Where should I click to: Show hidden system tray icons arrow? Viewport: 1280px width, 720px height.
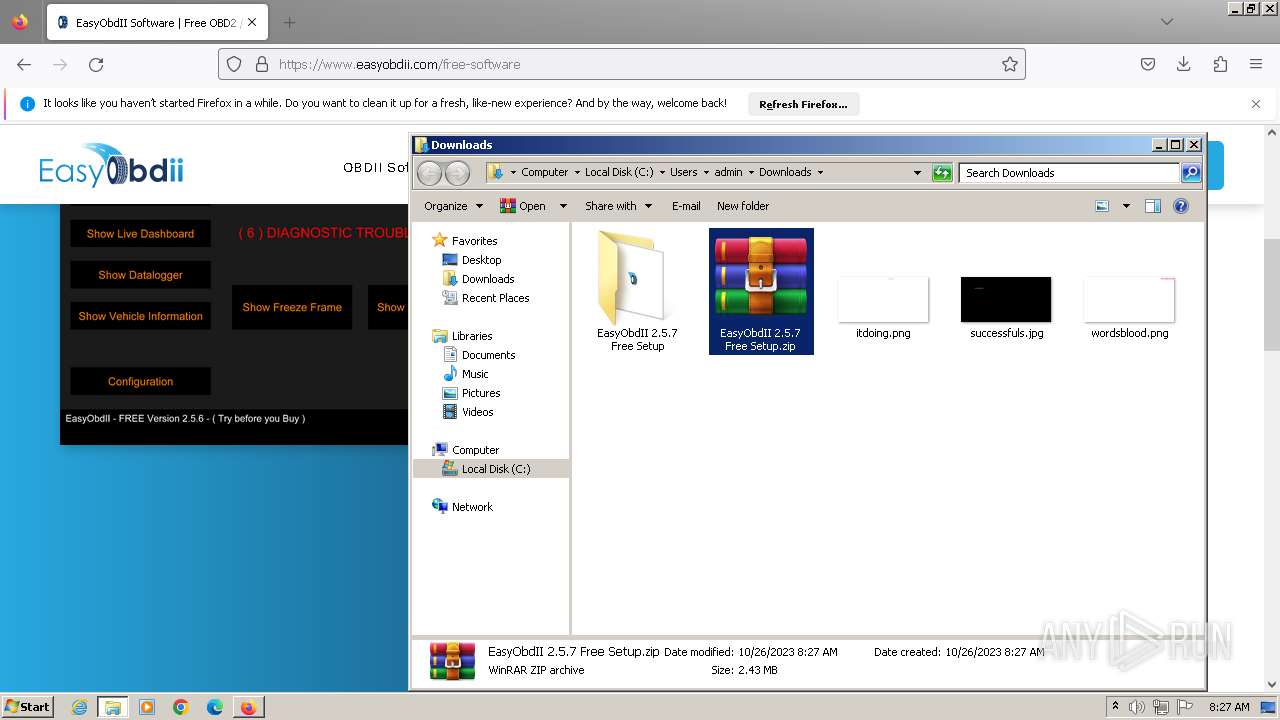[x=1115, y=707]
